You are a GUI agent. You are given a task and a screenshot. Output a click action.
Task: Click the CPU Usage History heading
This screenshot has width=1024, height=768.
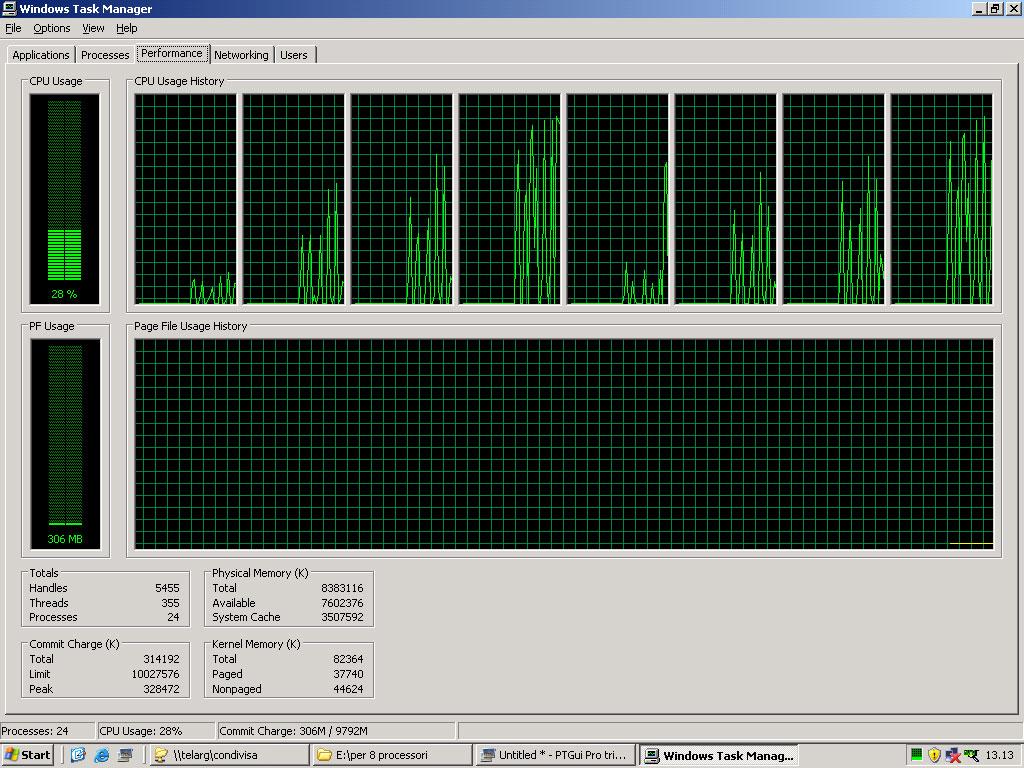[179, 81]
